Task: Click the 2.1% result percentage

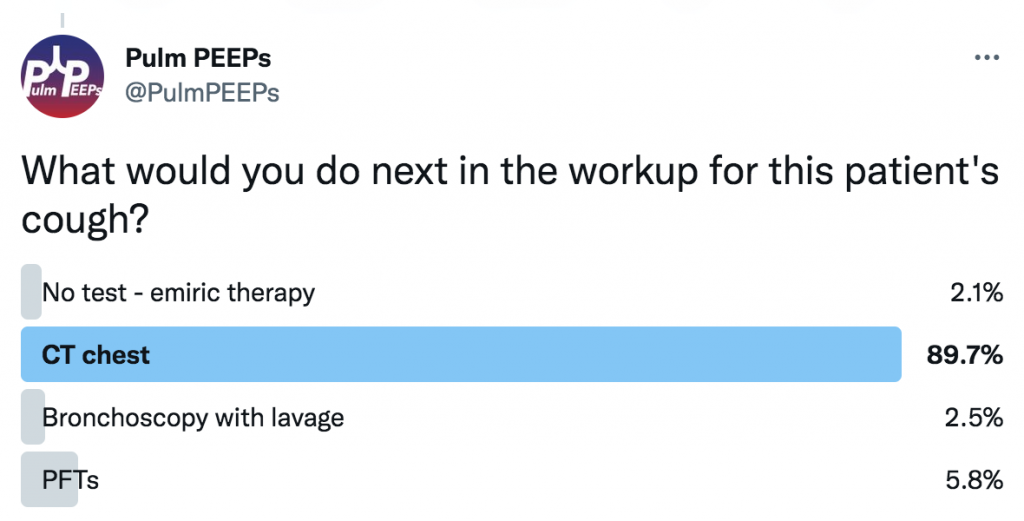Action: [976, 292]
